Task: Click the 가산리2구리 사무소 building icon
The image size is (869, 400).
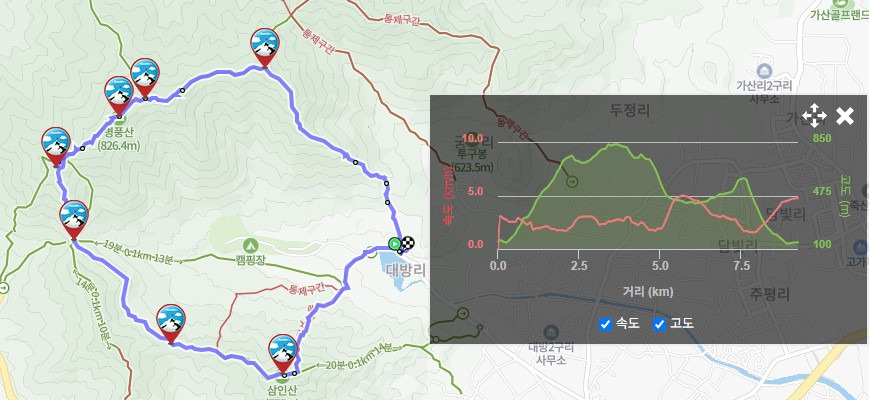Action: point(764,71)
